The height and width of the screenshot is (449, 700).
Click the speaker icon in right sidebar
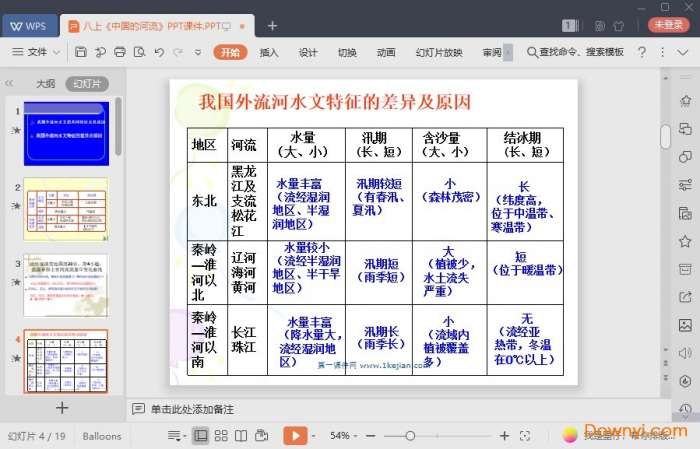pyautogui.click(x=685, y=353)
